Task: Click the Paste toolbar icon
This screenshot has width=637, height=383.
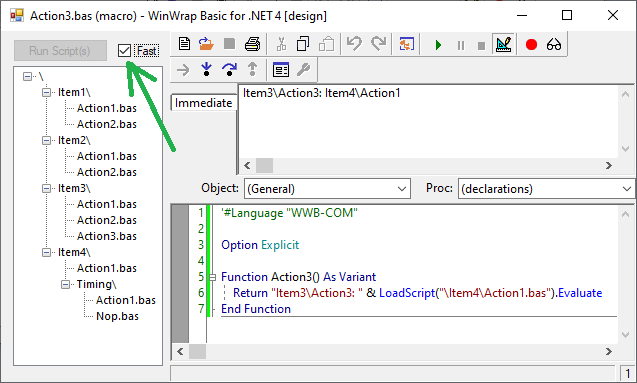Action: point(326,44)
